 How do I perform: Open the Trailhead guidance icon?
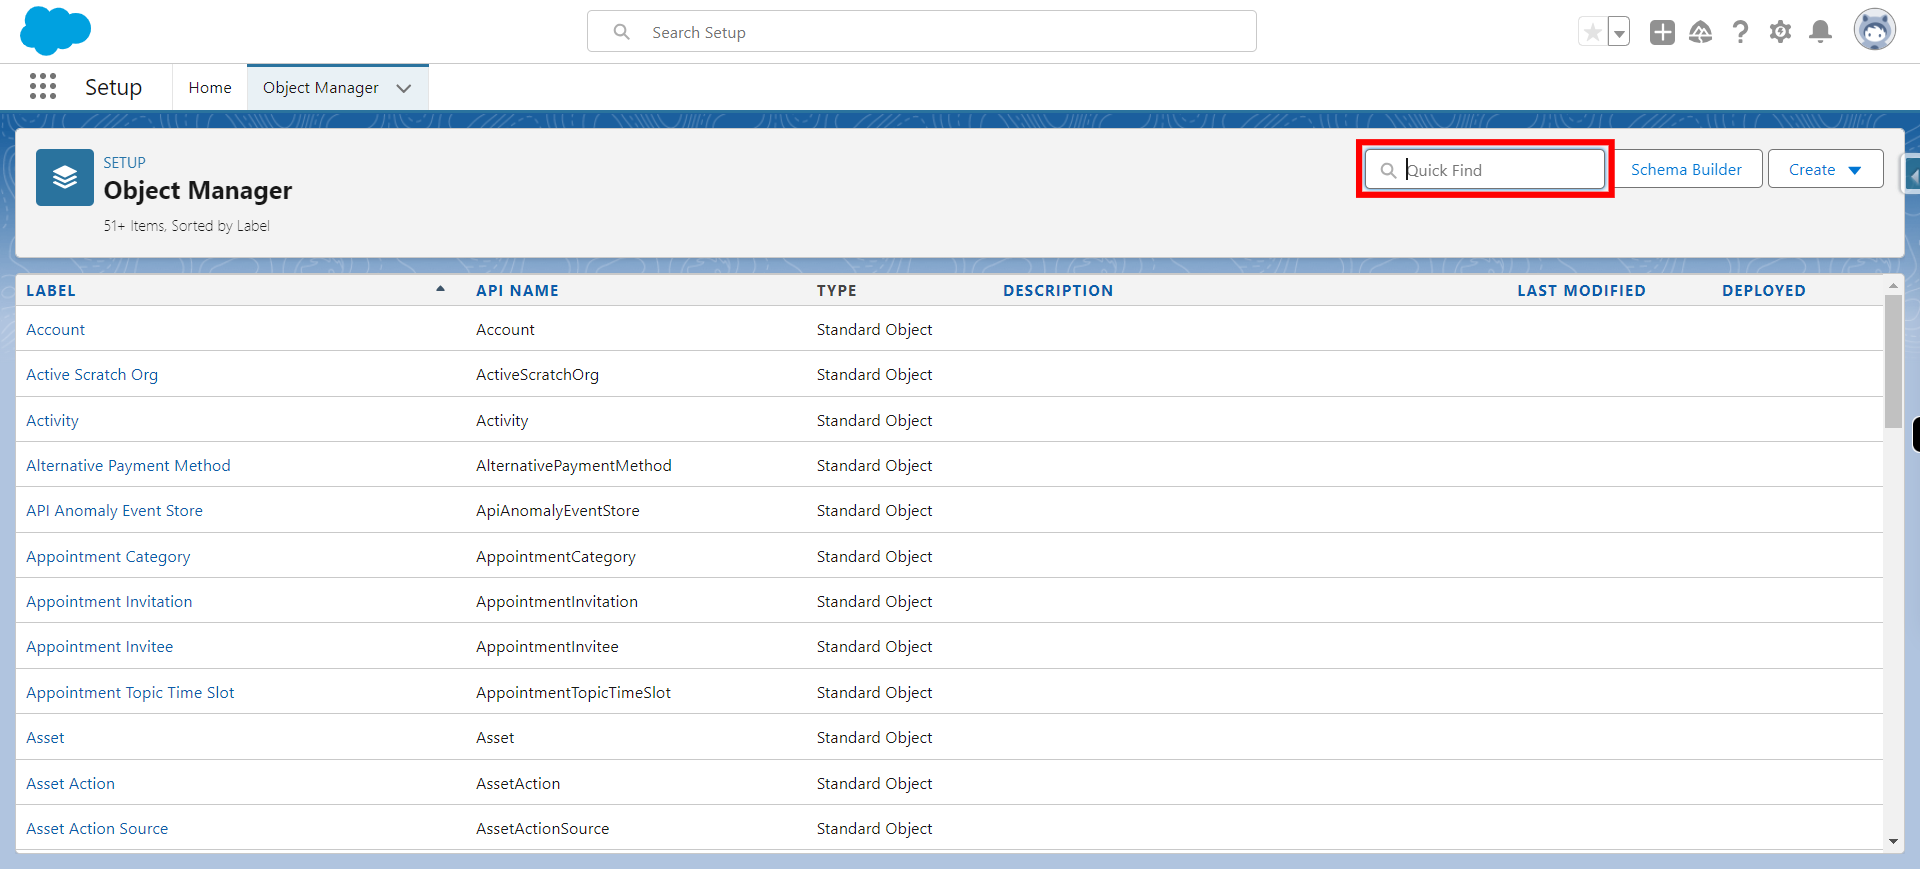(x=1700, y=32)
